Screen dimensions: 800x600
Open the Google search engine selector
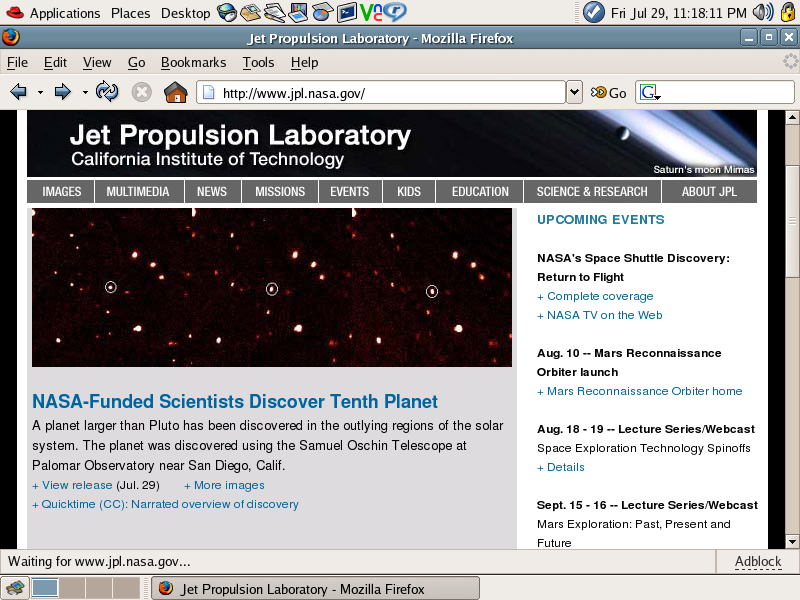click(650, 92)
